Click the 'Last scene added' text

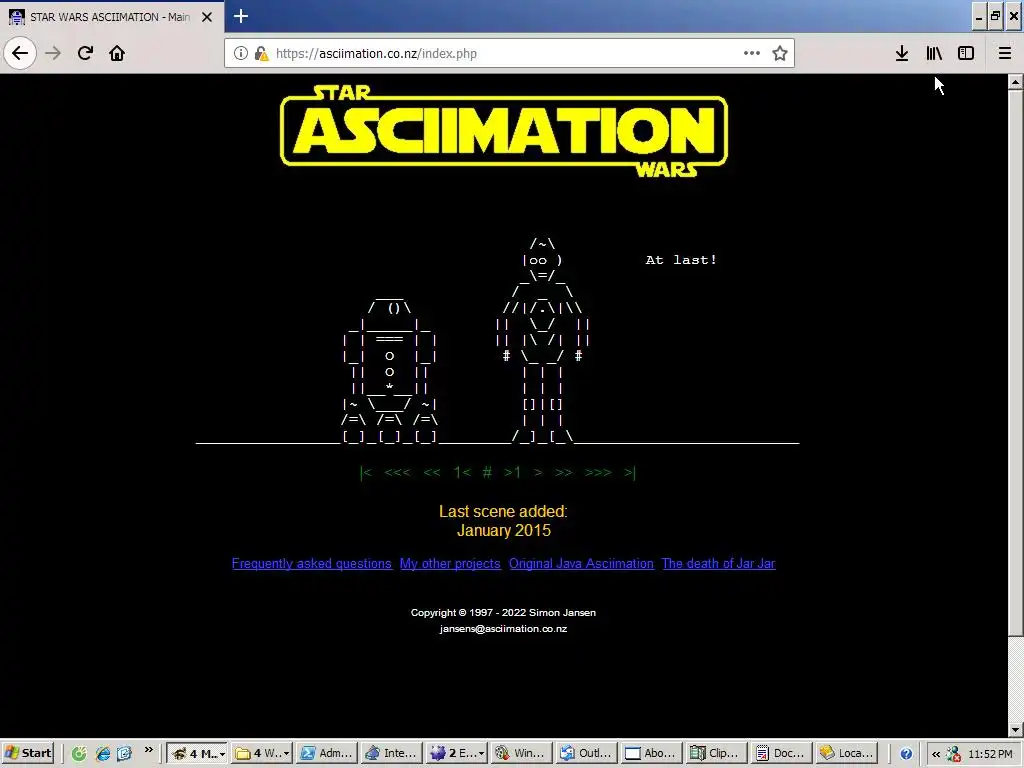(x=503, y=511)
